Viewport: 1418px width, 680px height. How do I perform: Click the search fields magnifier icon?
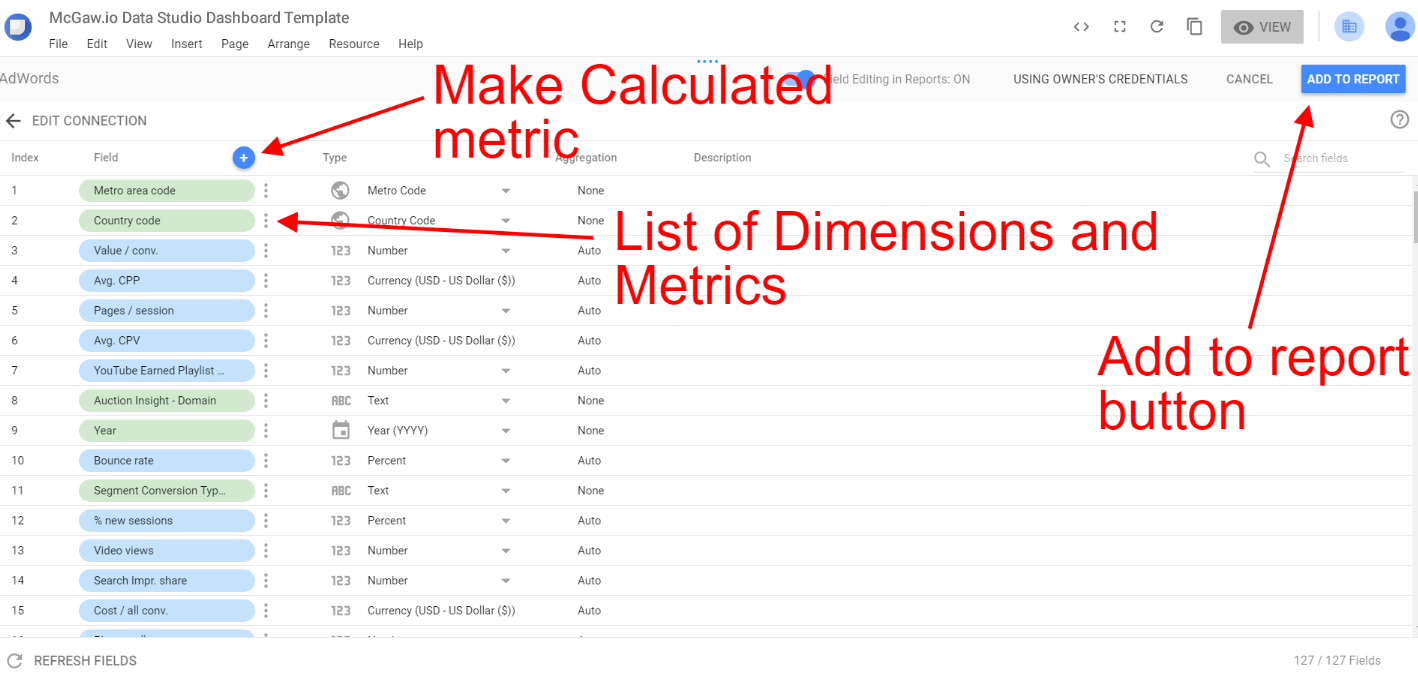pos(1262,159)
